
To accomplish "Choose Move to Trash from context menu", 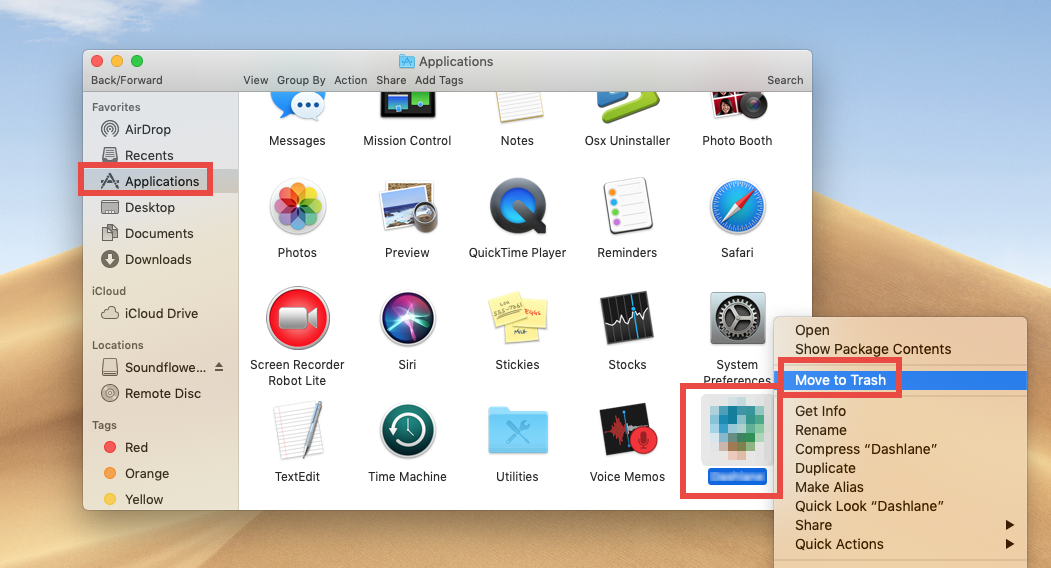I will click(x=840, y=380).
